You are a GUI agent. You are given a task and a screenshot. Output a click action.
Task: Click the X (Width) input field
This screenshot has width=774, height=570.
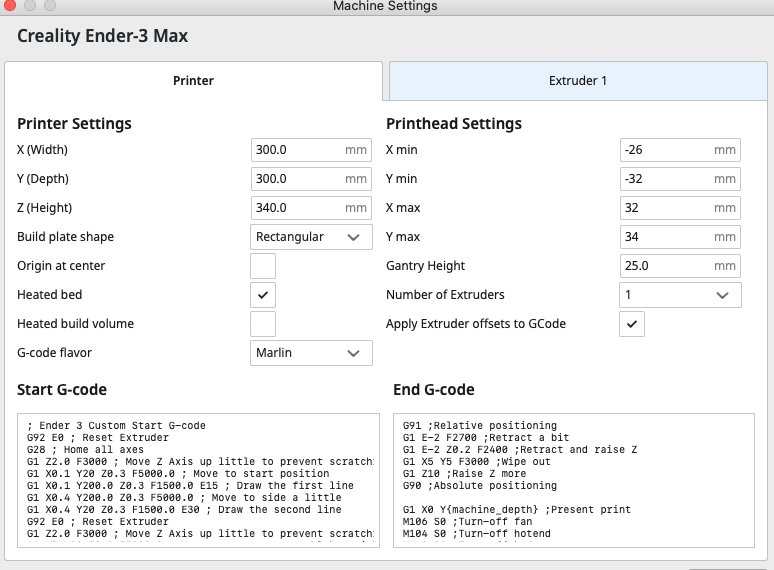coord(311,150)
